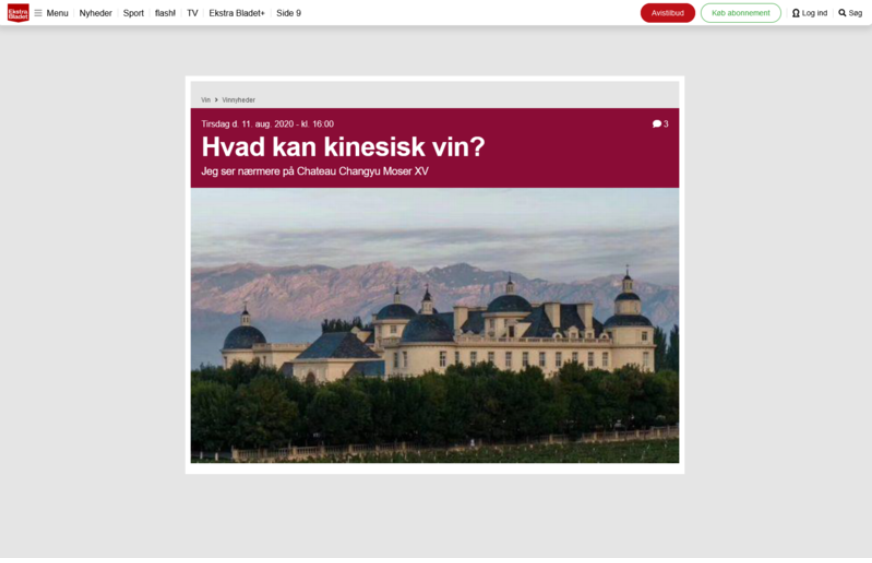This screenshot has height=563, width=872.
Task: Follow the Vinnyheder breadcrumb link
Action: click(x=239, y=100)
